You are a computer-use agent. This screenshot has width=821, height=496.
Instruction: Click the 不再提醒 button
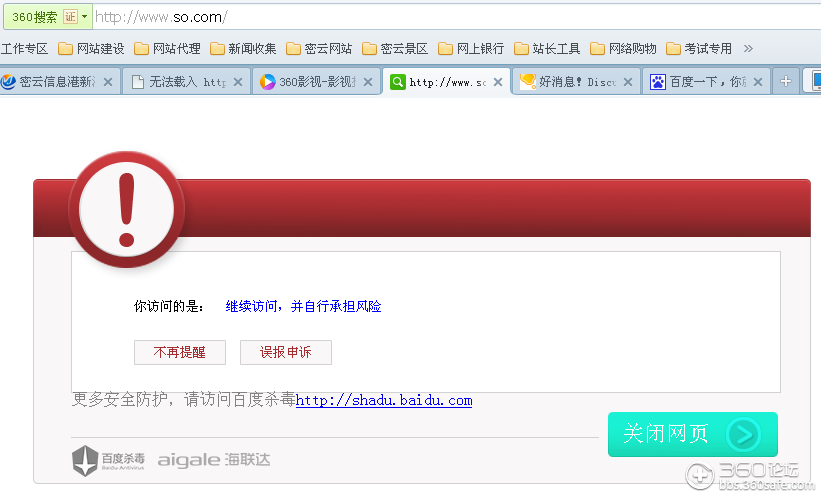[180, 352]
